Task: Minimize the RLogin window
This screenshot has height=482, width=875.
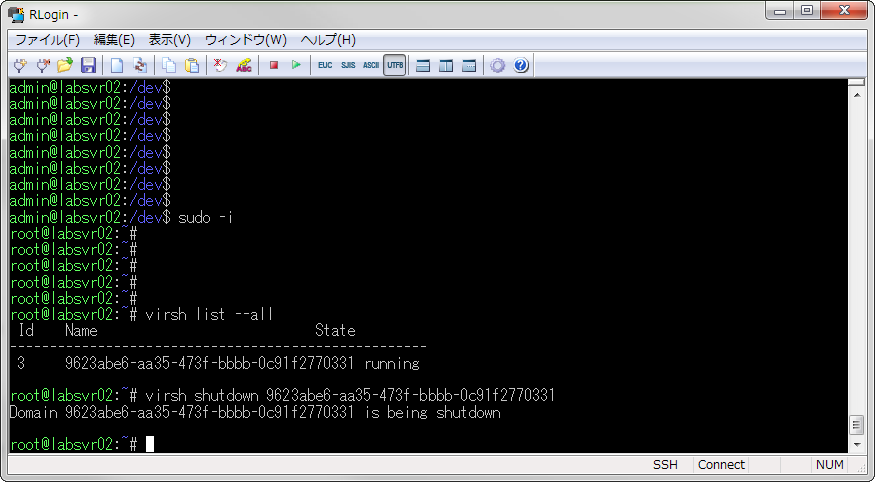Action: pos(780,11)
